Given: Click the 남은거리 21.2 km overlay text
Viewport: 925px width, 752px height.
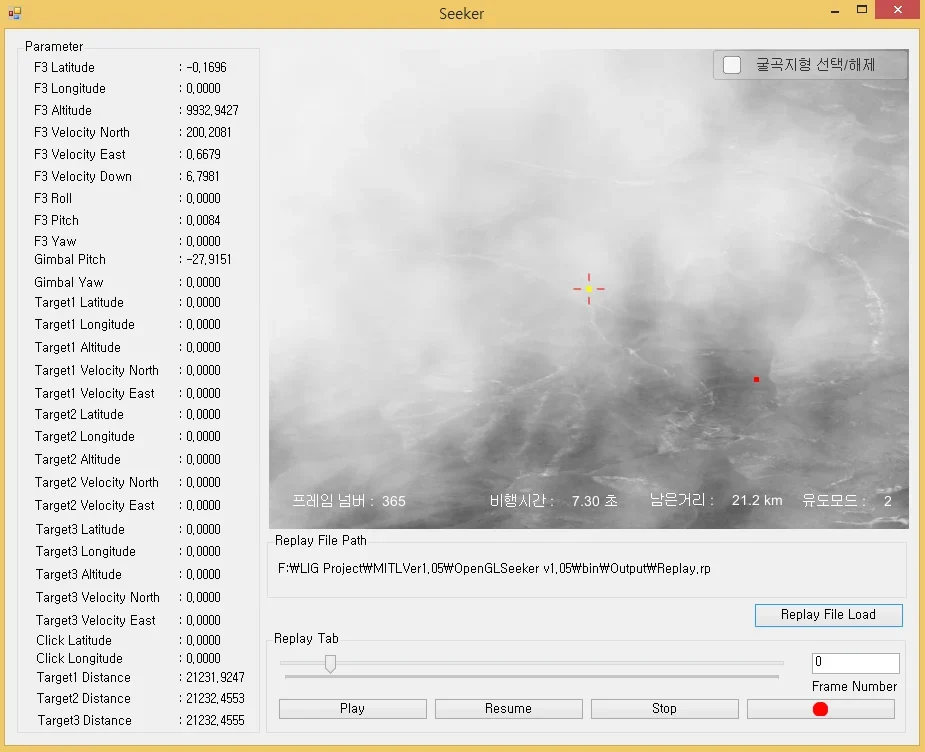Looking at the screenshot, I should pos(716,500).
